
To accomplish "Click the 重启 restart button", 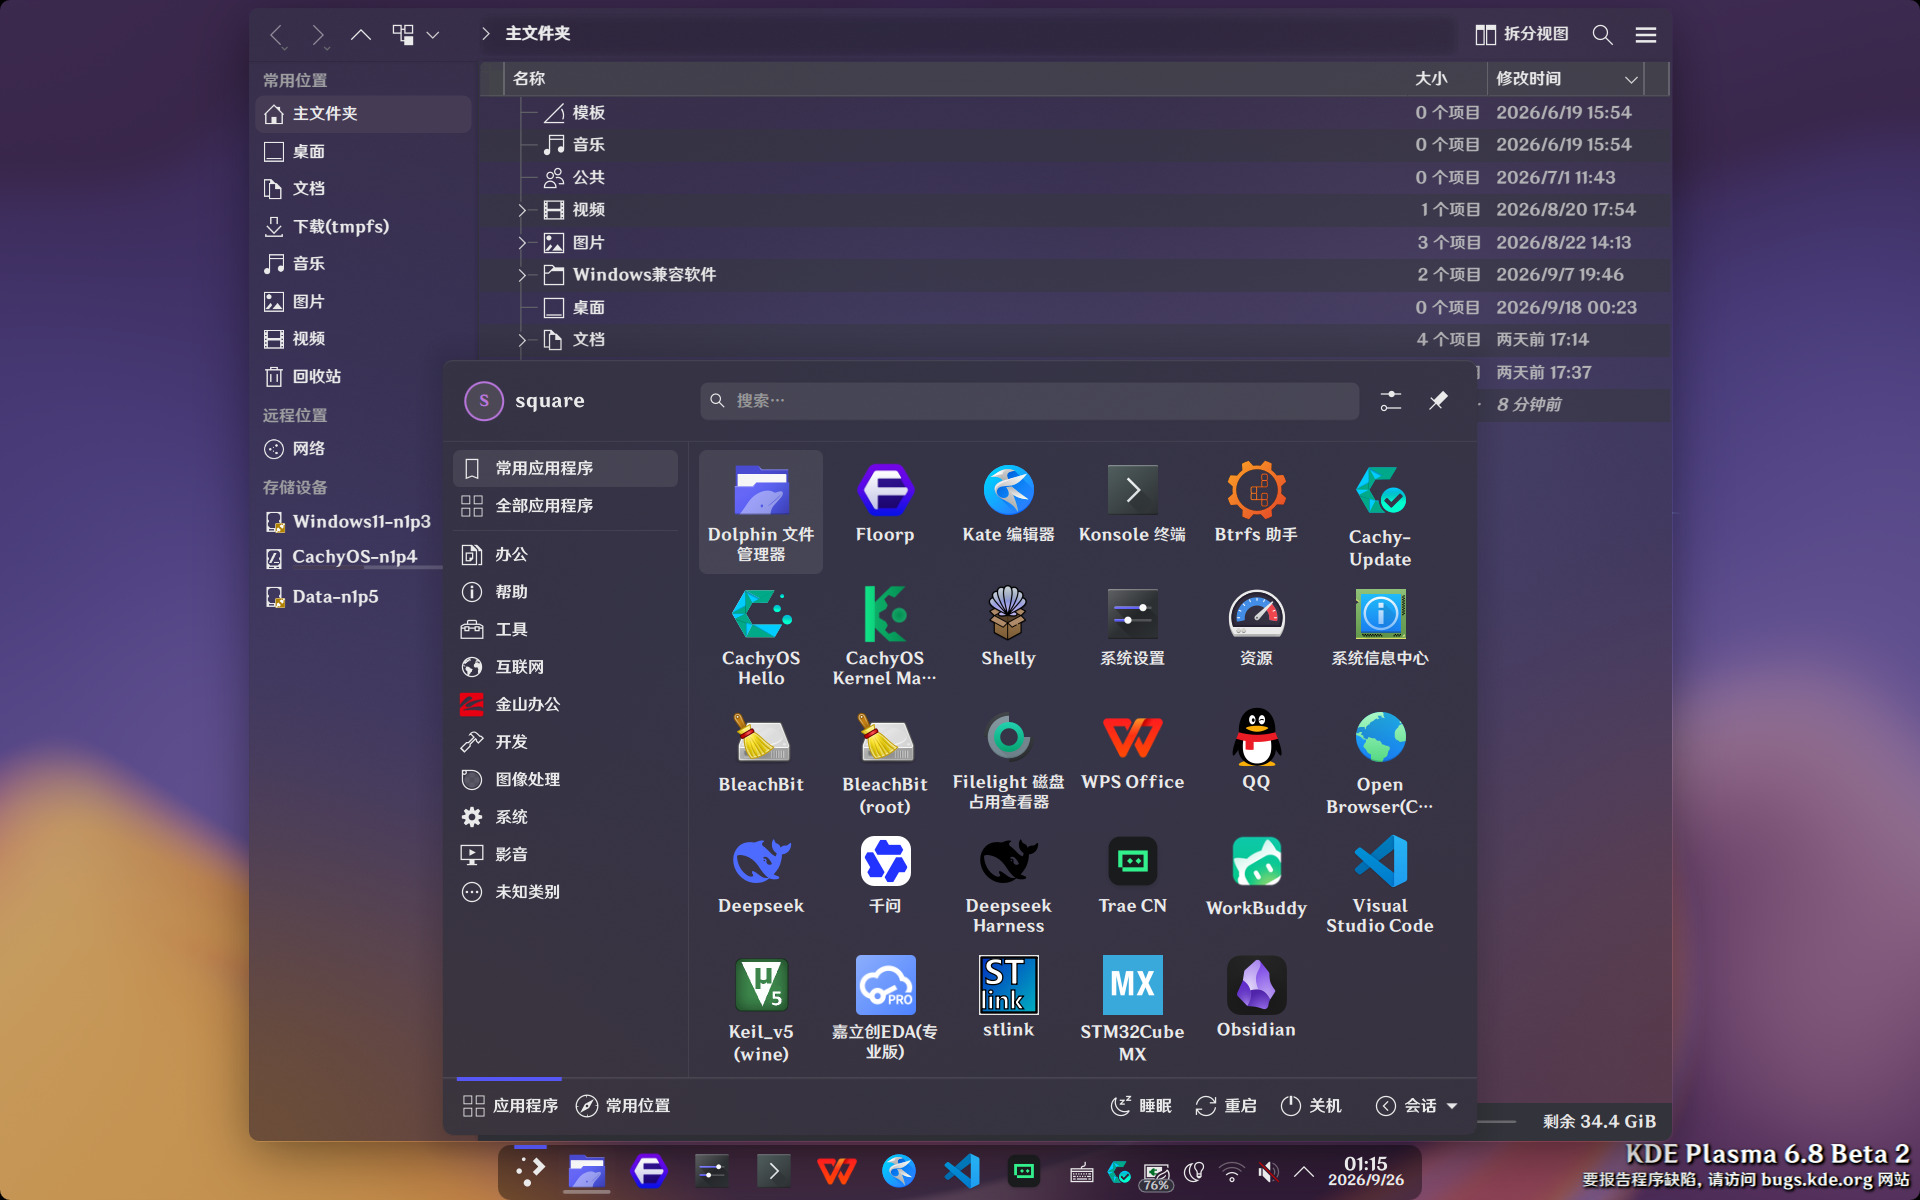I will tap(1226, 1105).
